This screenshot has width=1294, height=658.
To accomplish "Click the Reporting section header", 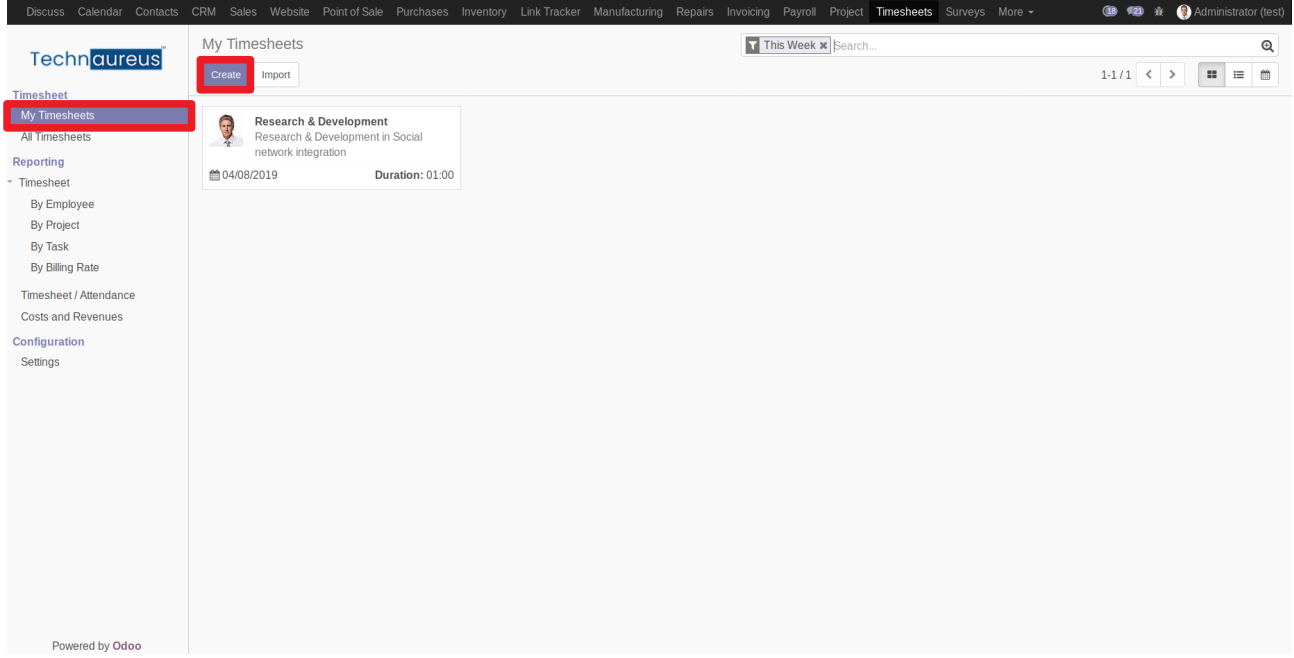I will click(x=38, y=162).
